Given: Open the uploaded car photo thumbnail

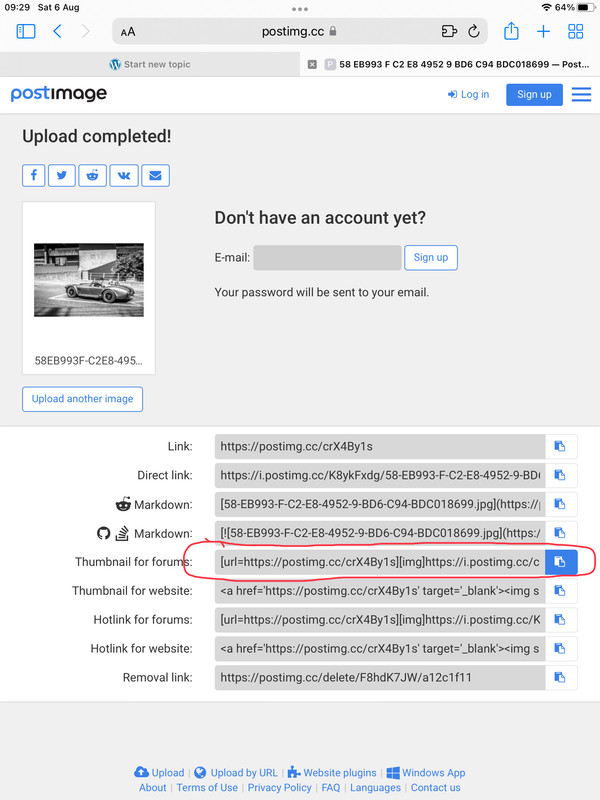Looking at the screenshot, I should (x=89, y=280).
